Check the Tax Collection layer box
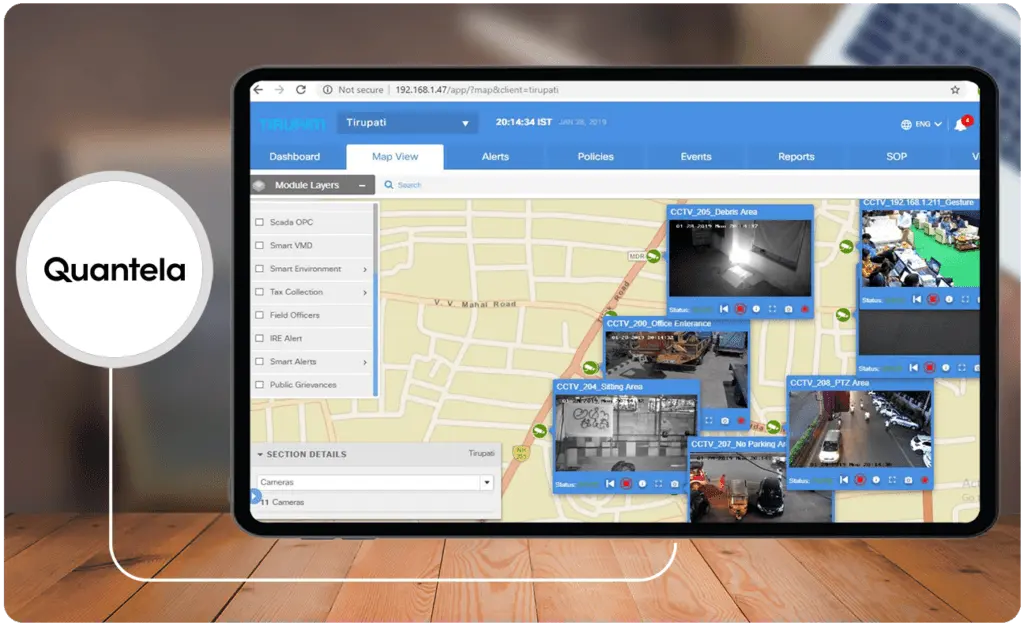1024x626 pixels. point(259,292)
